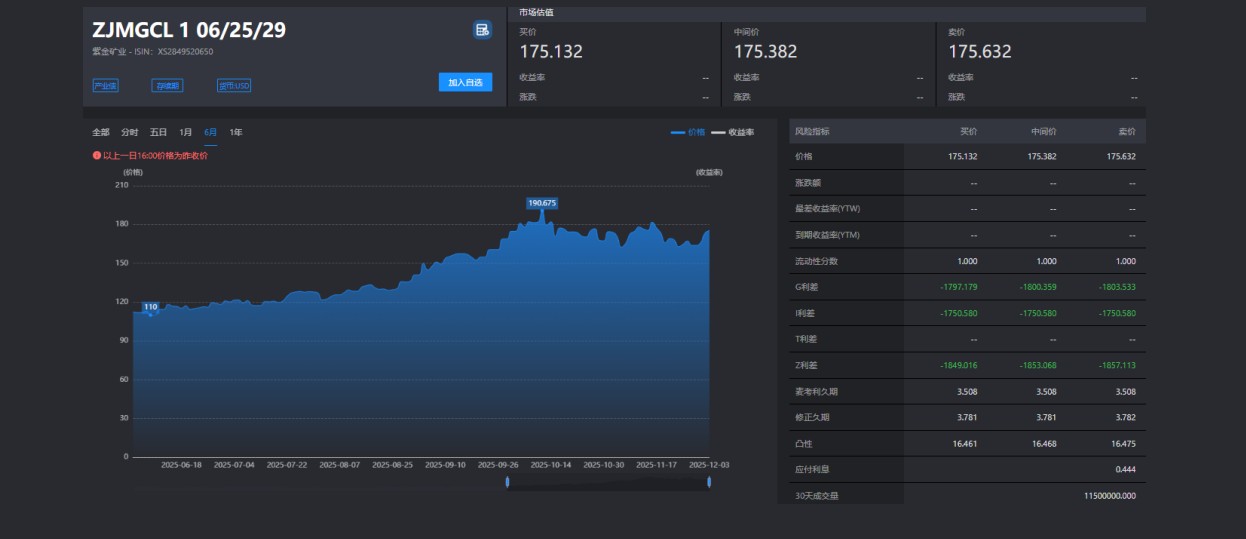Click the right handle of chart zoom slider
The width and height of the screenshot is (1246, 539).
coord(709,482)
